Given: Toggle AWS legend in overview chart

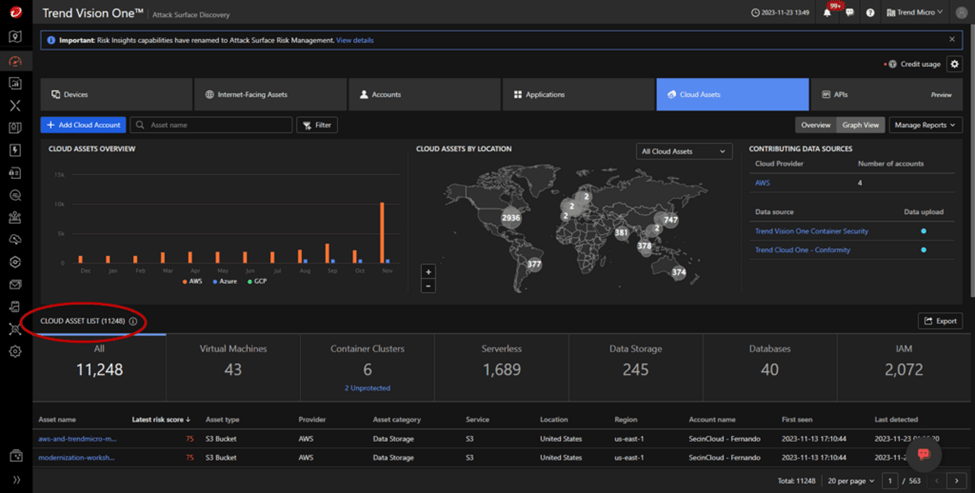Looking at the screenshot, I should tap(192, 282).
